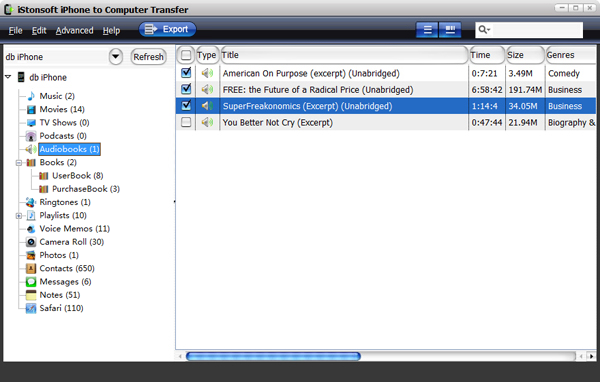This screenshot has width=600, height=382.
Task: Open the Help menu
Action: click(x=111, y=30)
